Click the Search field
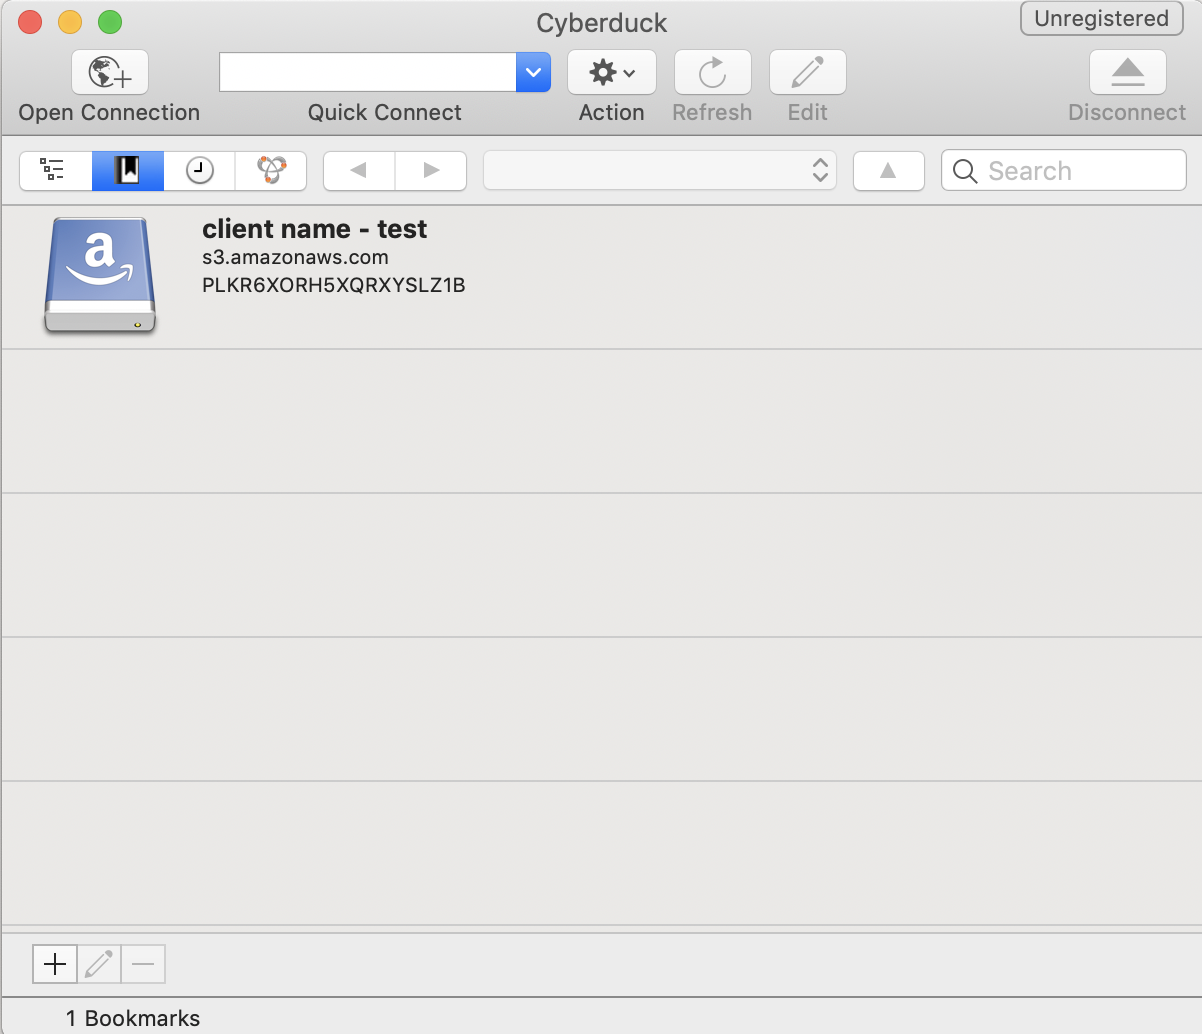Screen dimensions: 1202x1034 pos(1064,171)
